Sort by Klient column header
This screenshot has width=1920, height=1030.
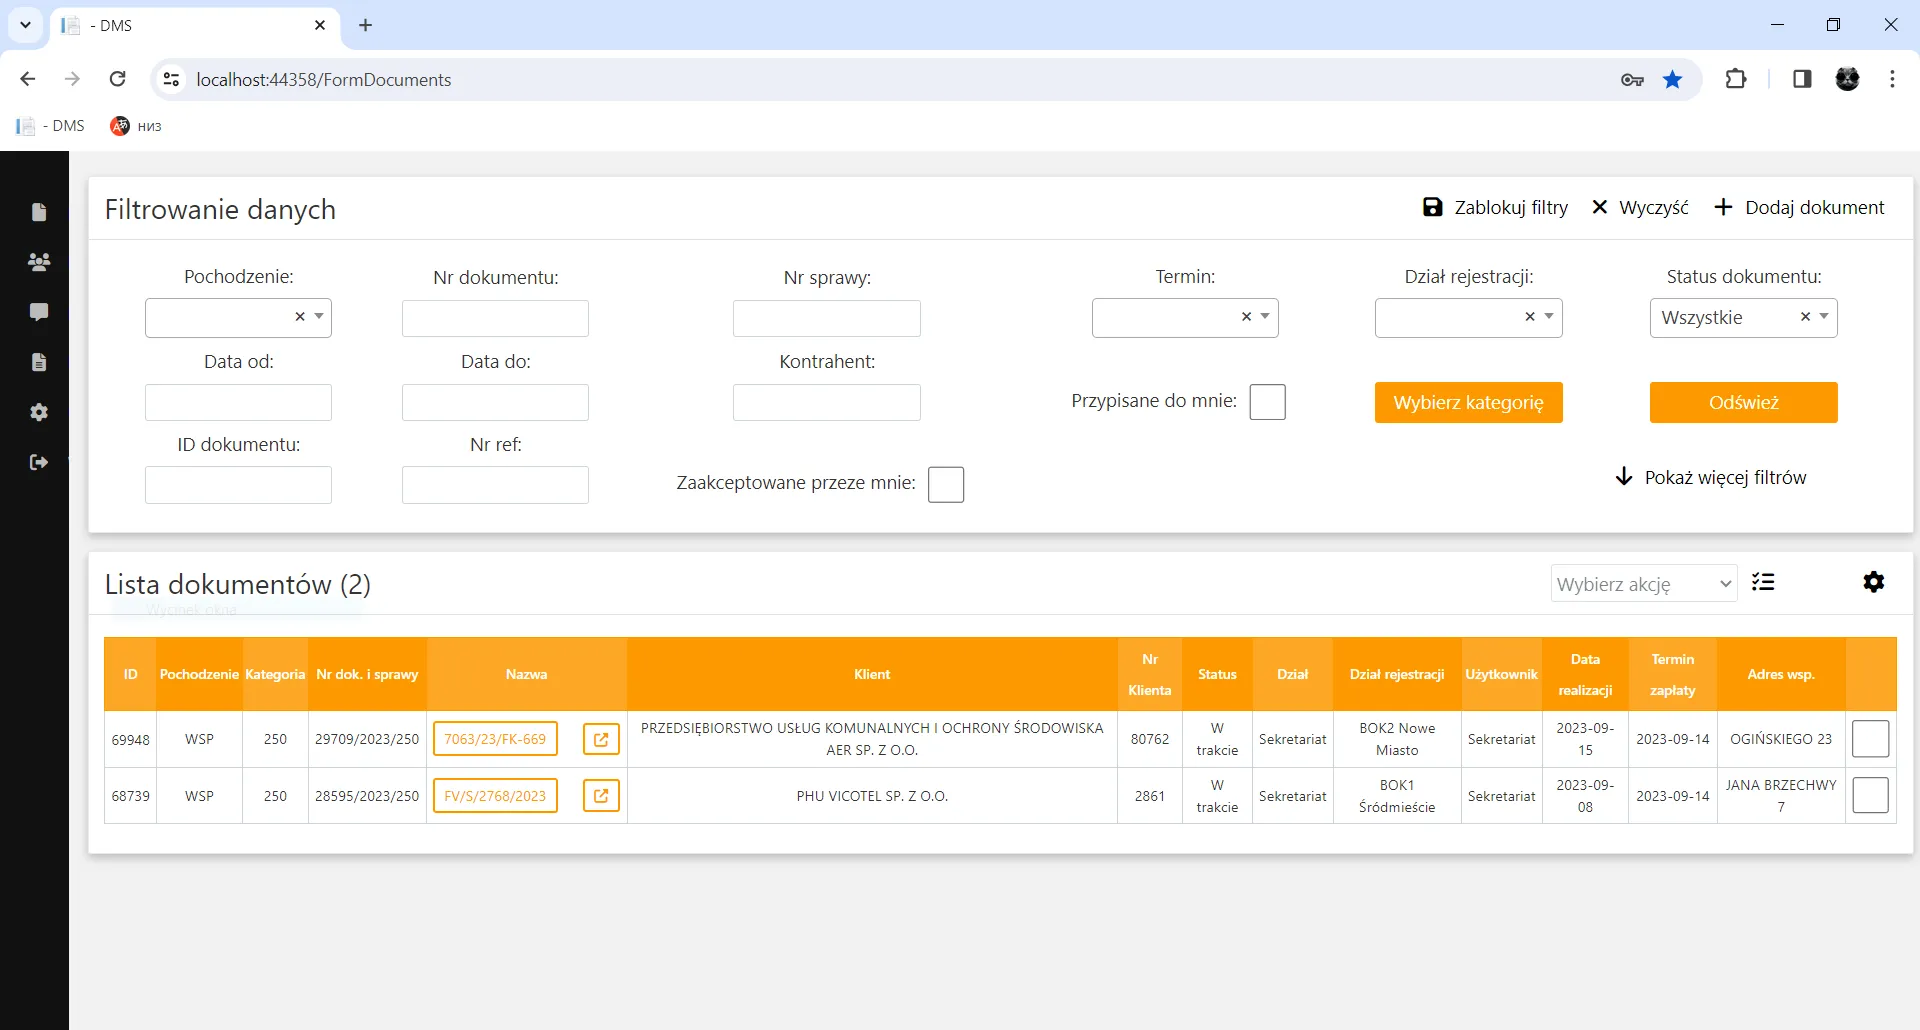coord(872,674)
